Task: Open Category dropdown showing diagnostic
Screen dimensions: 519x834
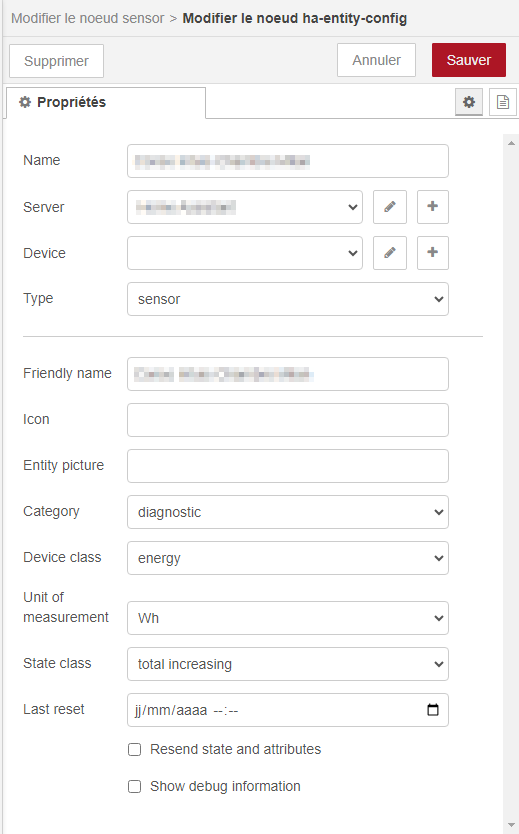Action: pos(288,512)
